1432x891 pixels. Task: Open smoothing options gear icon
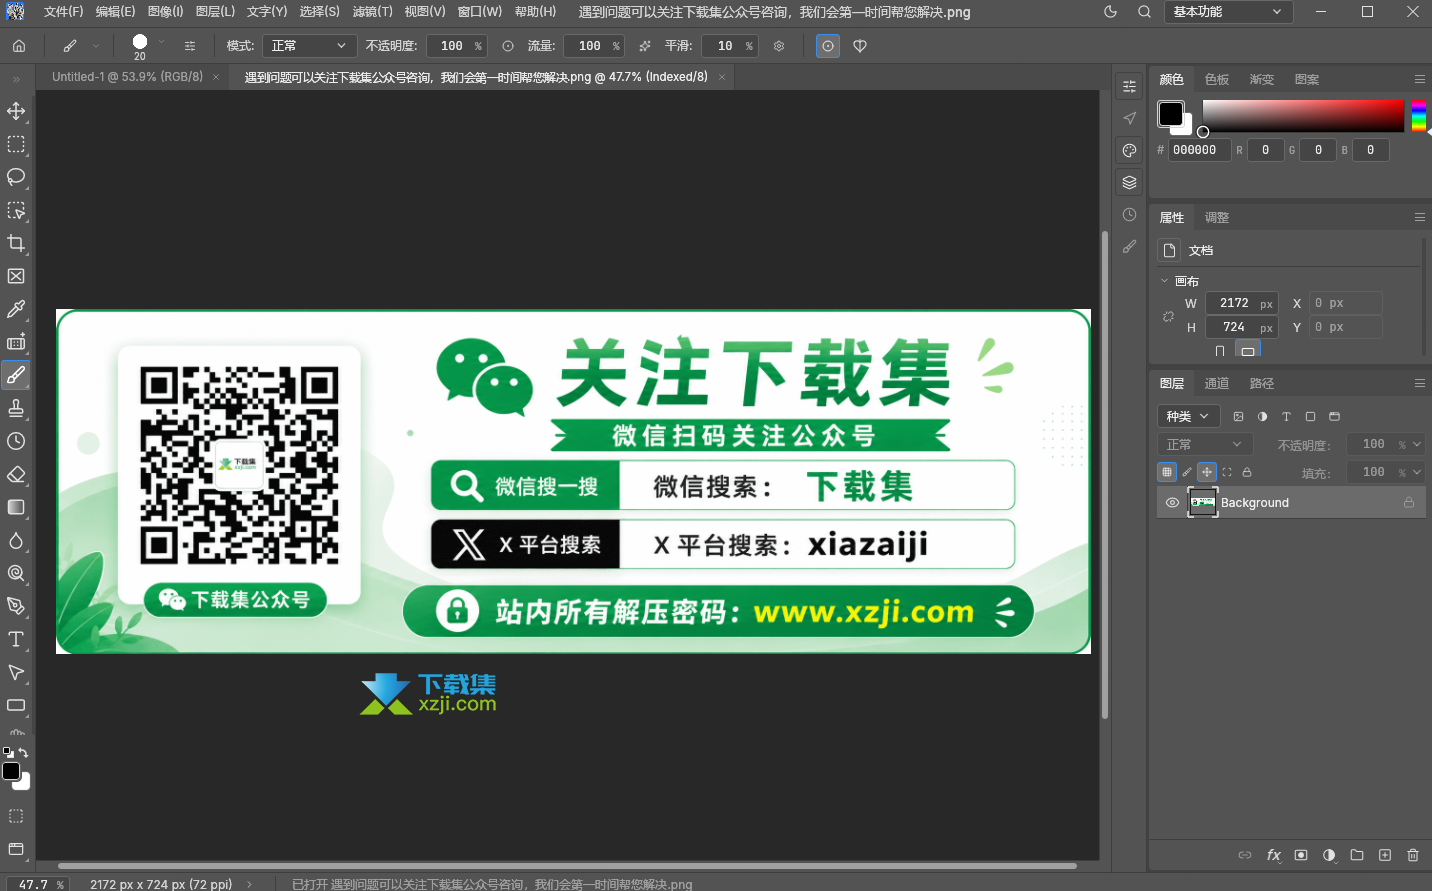pyautogui.click(x=779, y=46)
